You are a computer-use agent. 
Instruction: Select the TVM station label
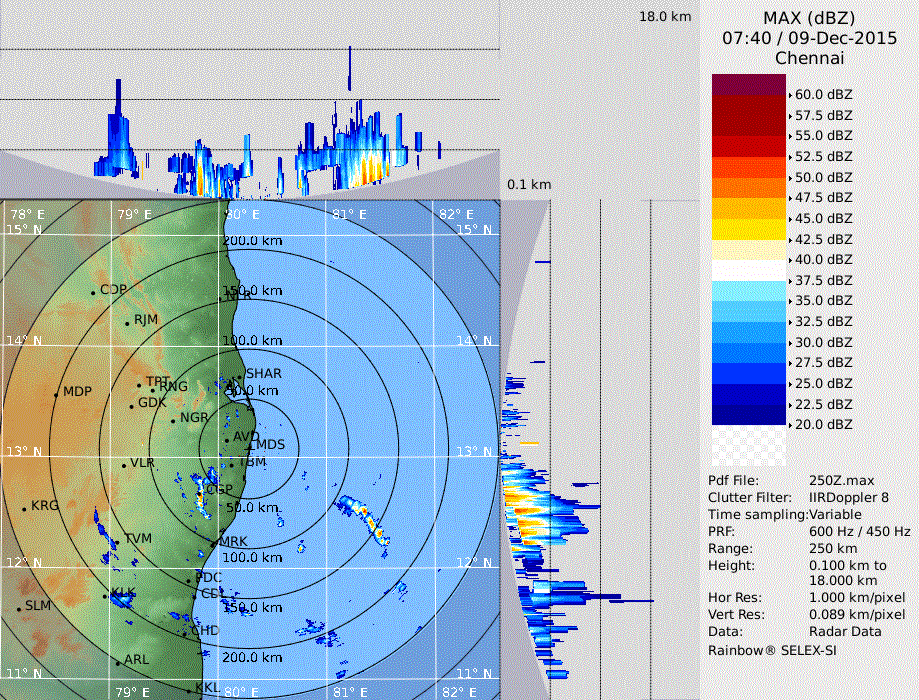(138, 538)
